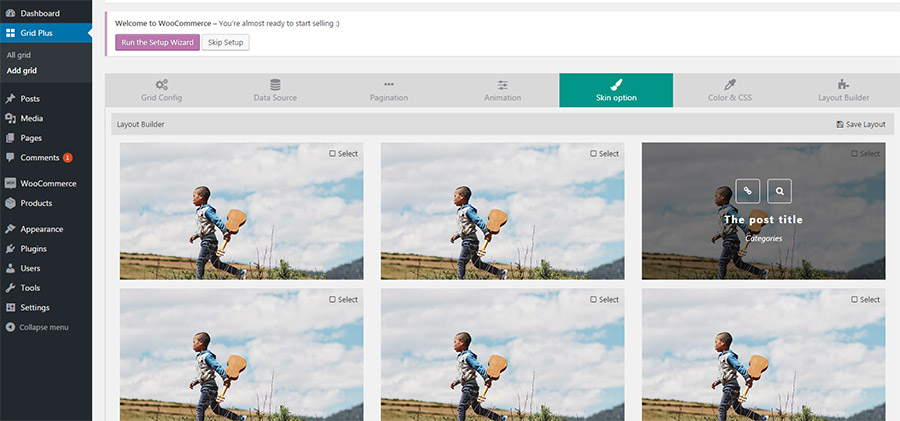Viewport: 900px width, 421px height.
Task: Click the Data Source database icon
Action: tap(276, 84)
